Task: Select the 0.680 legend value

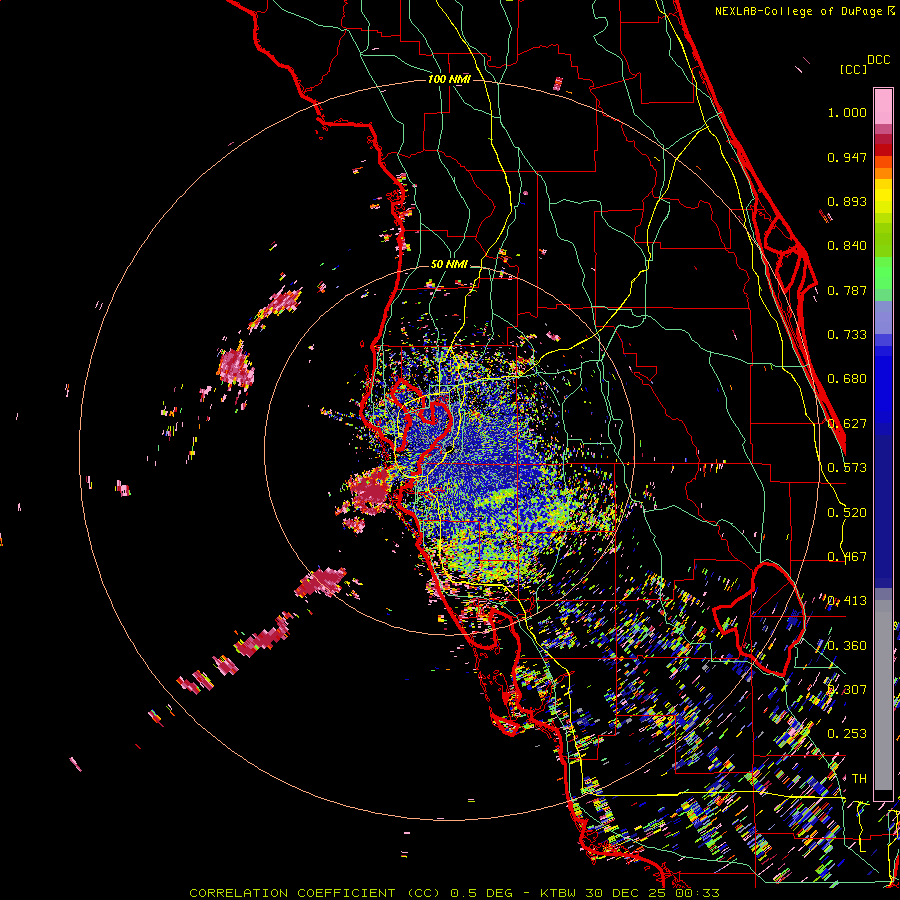Action: 847,379
